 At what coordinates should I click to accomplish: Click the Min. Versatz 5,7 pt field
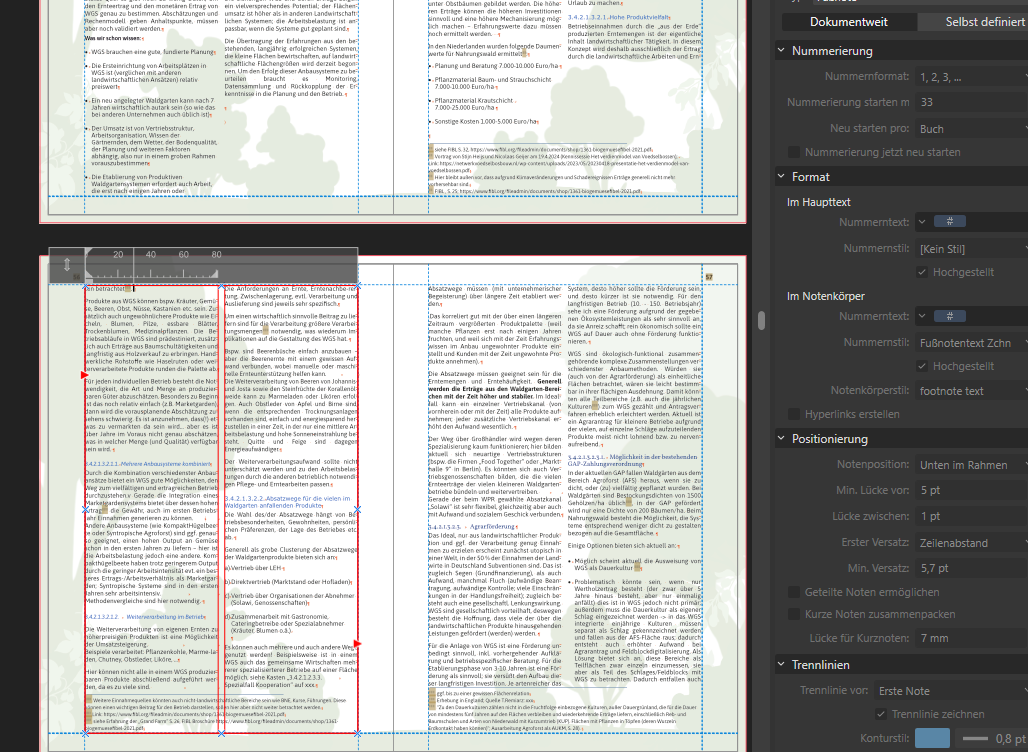click(x=972, y=568)
